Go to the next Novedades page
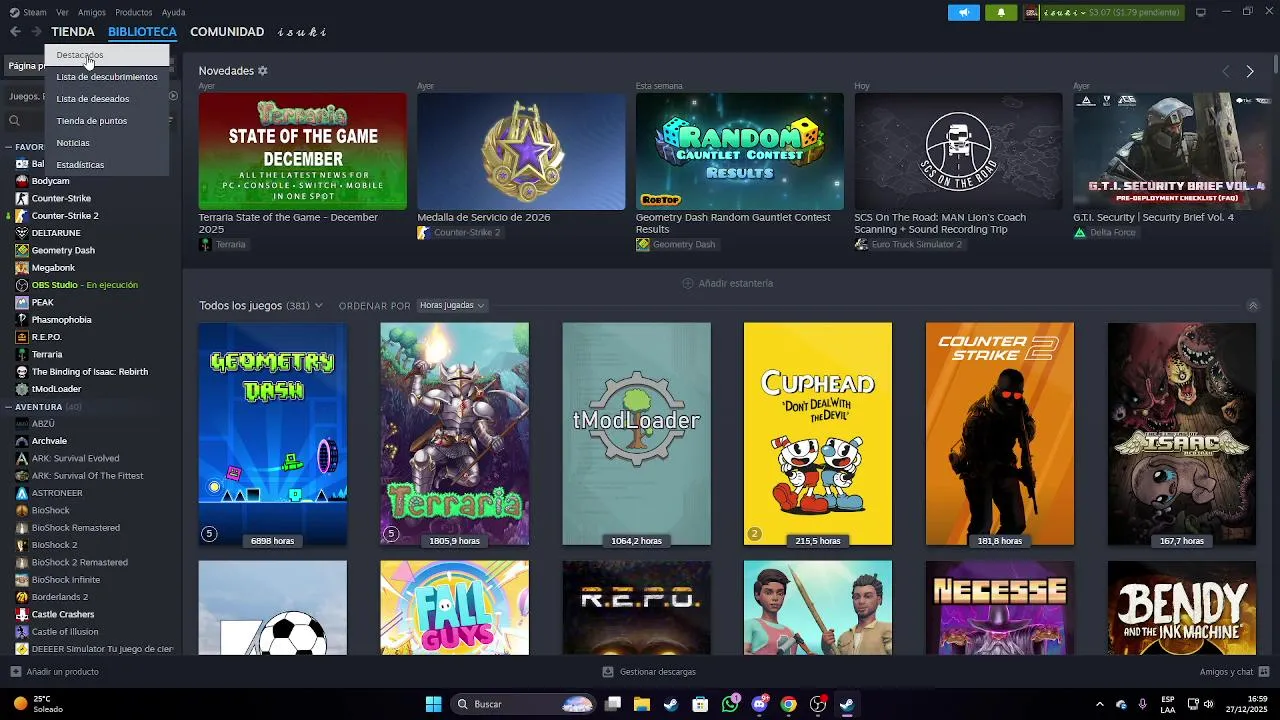Image resolution: width=1280 pixels, height=720 pixels. point(1250,71)
